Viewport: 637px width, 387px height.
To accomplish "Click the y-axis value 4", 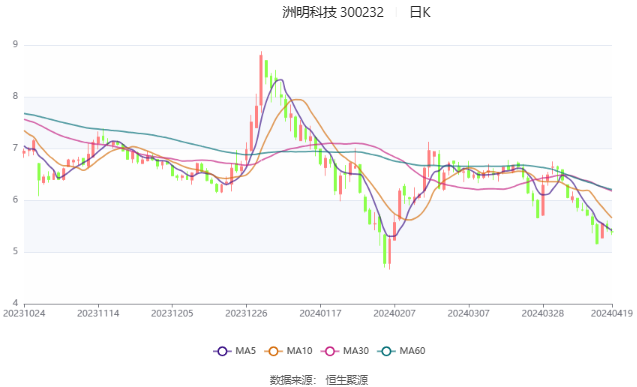I will 15,303.
